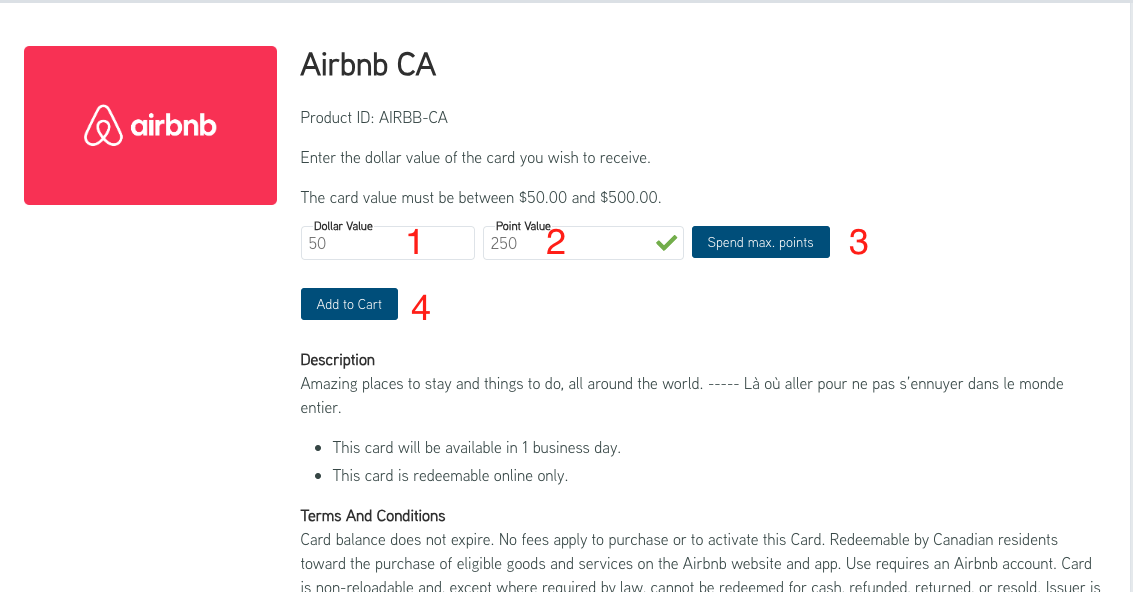The width and height of the screenshot is (1133, 592).
Task: Click the pink Airbnb gift card image
Action: (150, 126)
